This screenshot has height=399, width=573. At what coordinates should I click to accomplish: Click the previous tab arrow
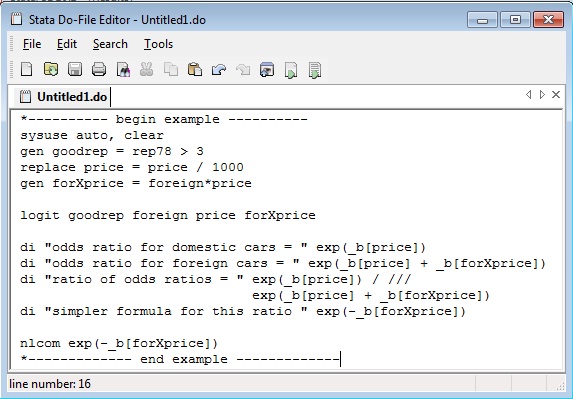pyautogui.click(x=528, y=95)
